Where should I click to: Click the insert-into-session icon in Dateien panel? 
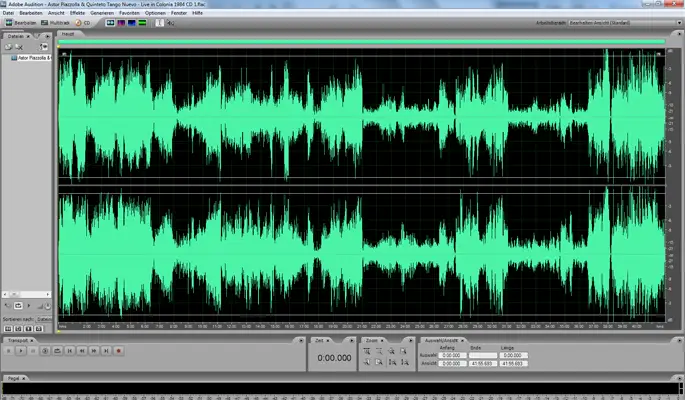(43, 47)
